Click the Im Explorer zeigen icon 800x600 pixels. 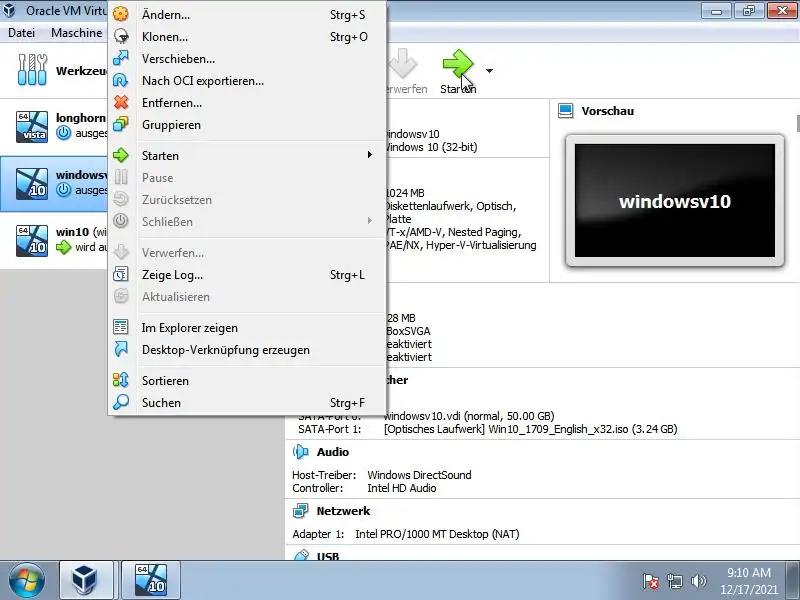pyautogui.click(x=121, y=327)
